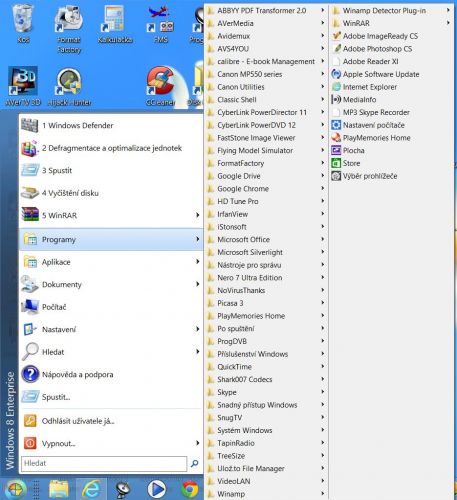Launch Internet Explorer from programs list
This screenshot has height=500, width=457.
[390, 87]
